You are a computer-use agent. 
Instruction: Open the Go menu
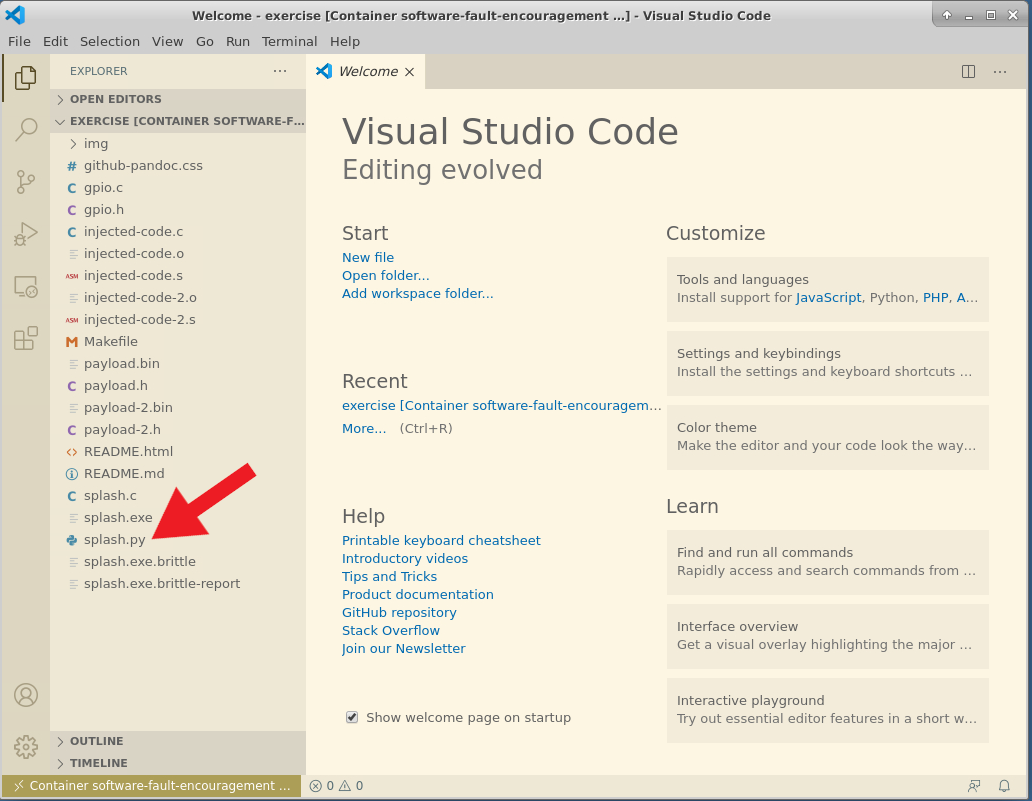coord(205,41)
